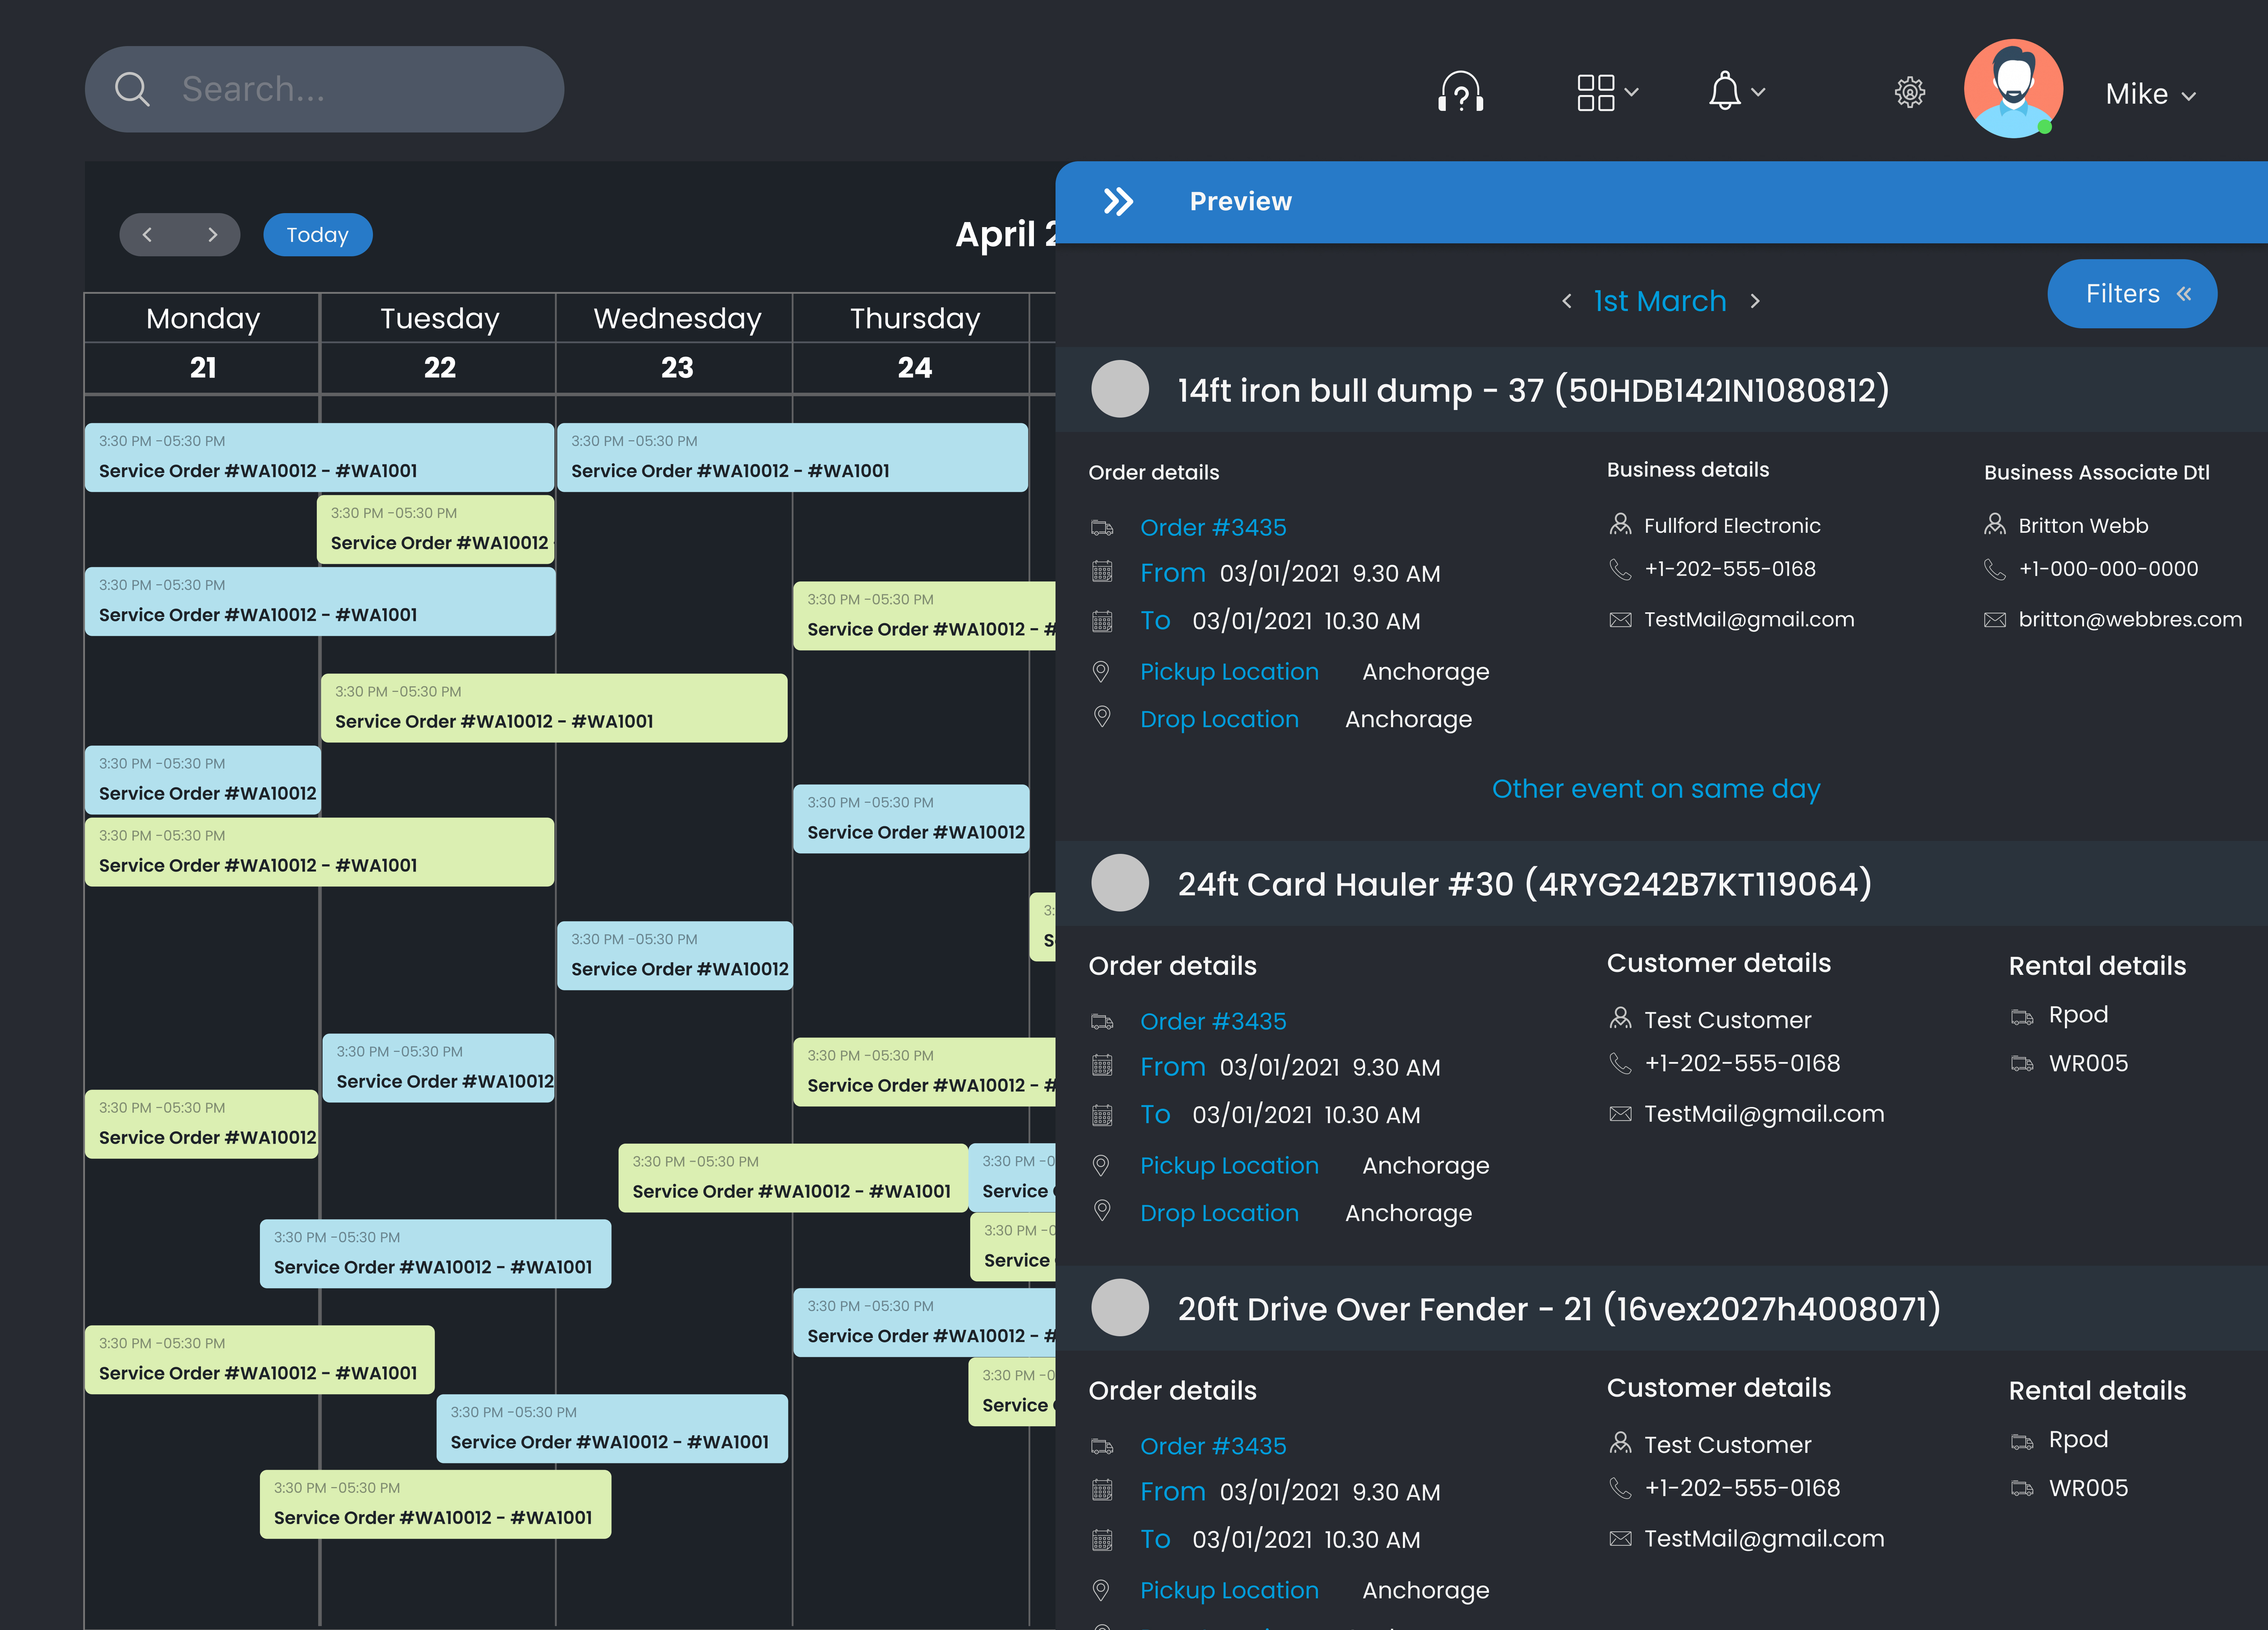Open the settings gear icon

(x=1910, y=92)
